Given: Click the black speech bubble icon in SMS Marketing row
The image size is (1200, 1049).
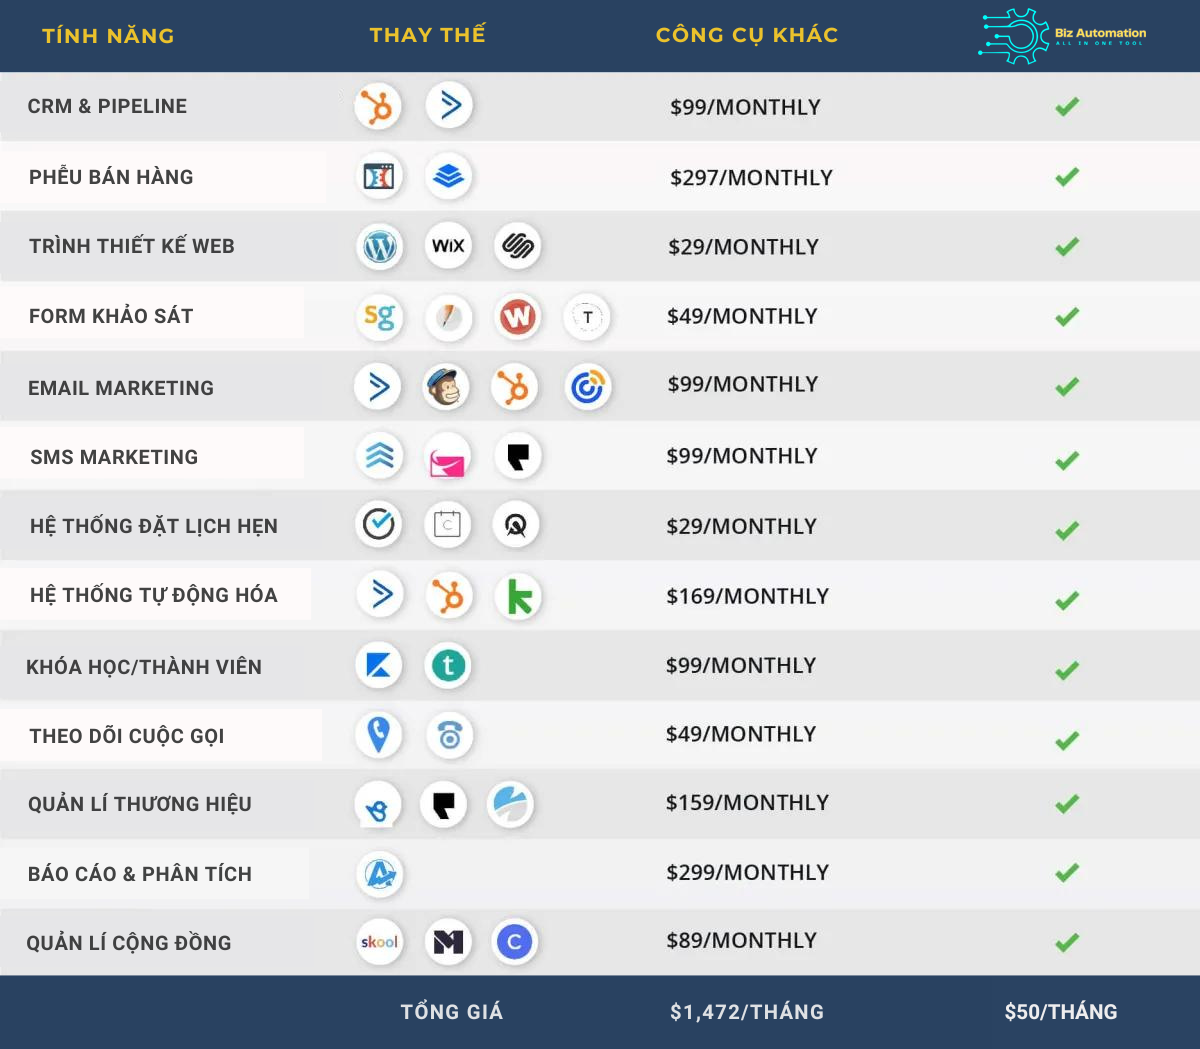Looking at the screenshot, I should pyautogui.click(x=518, y=456).
